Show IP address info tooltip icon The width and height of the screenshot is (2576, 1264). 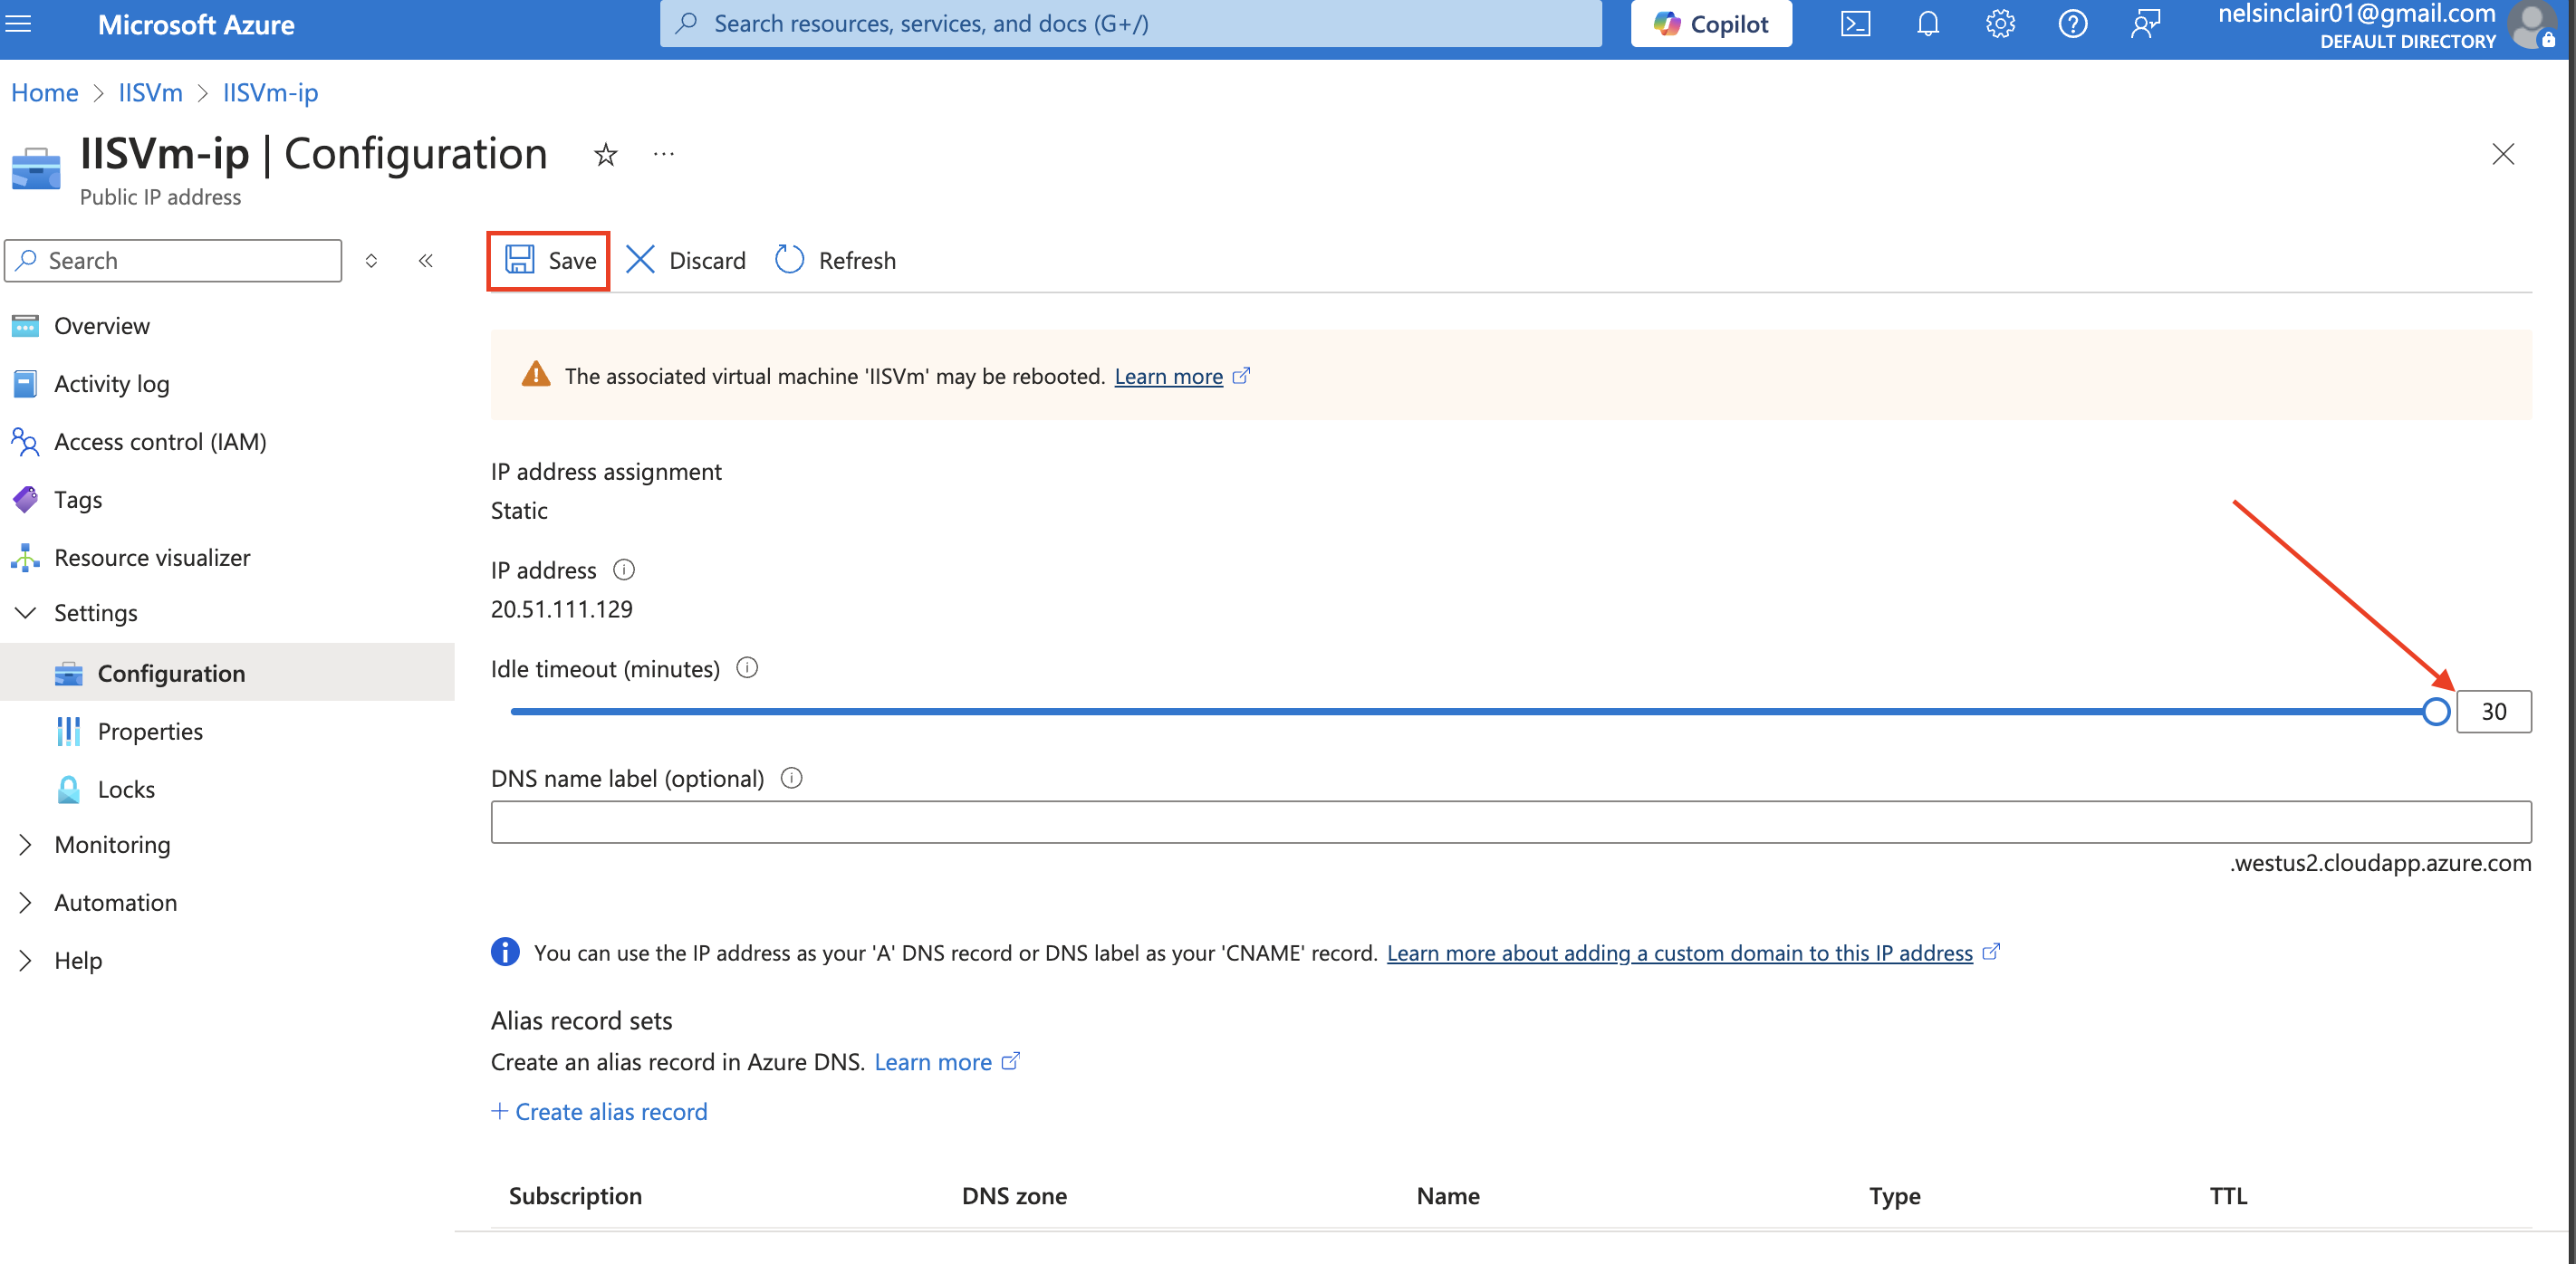pyautogui.click(x=623, y=569)
